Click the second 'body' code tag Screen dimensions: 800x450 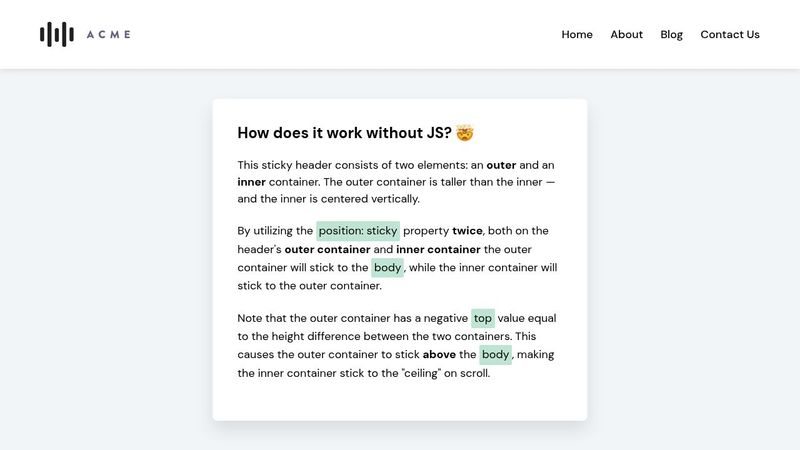(495, 355)
